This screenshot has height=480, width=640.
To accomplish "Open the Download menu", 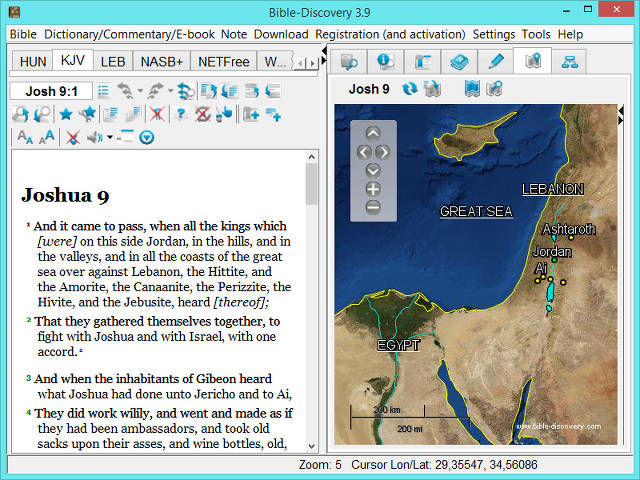I will [x=281, y=34].
